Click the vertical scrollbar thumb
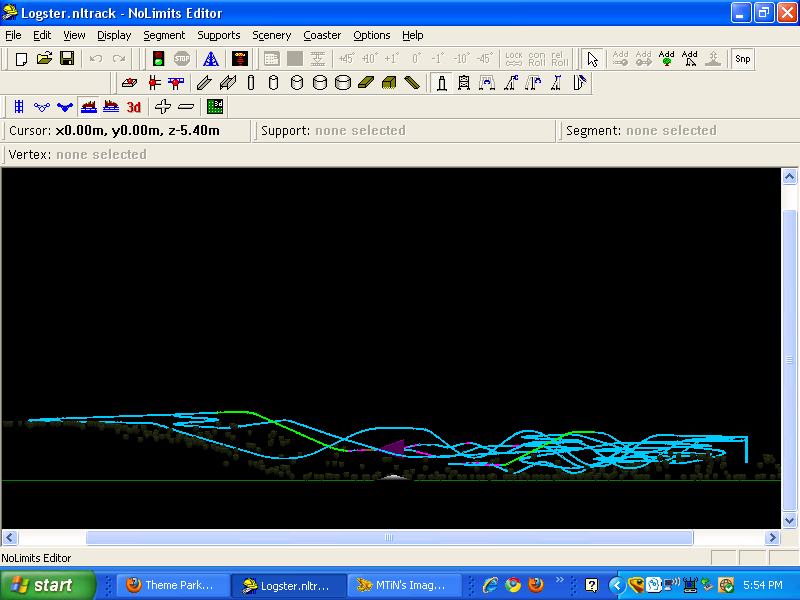This screenshot has width=800, height=600. coord(789,360)
